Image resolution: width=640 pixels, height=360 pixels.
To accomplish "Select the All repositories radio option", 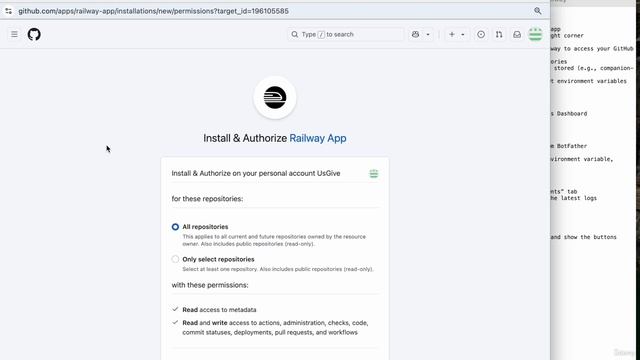I will [175, 227].
